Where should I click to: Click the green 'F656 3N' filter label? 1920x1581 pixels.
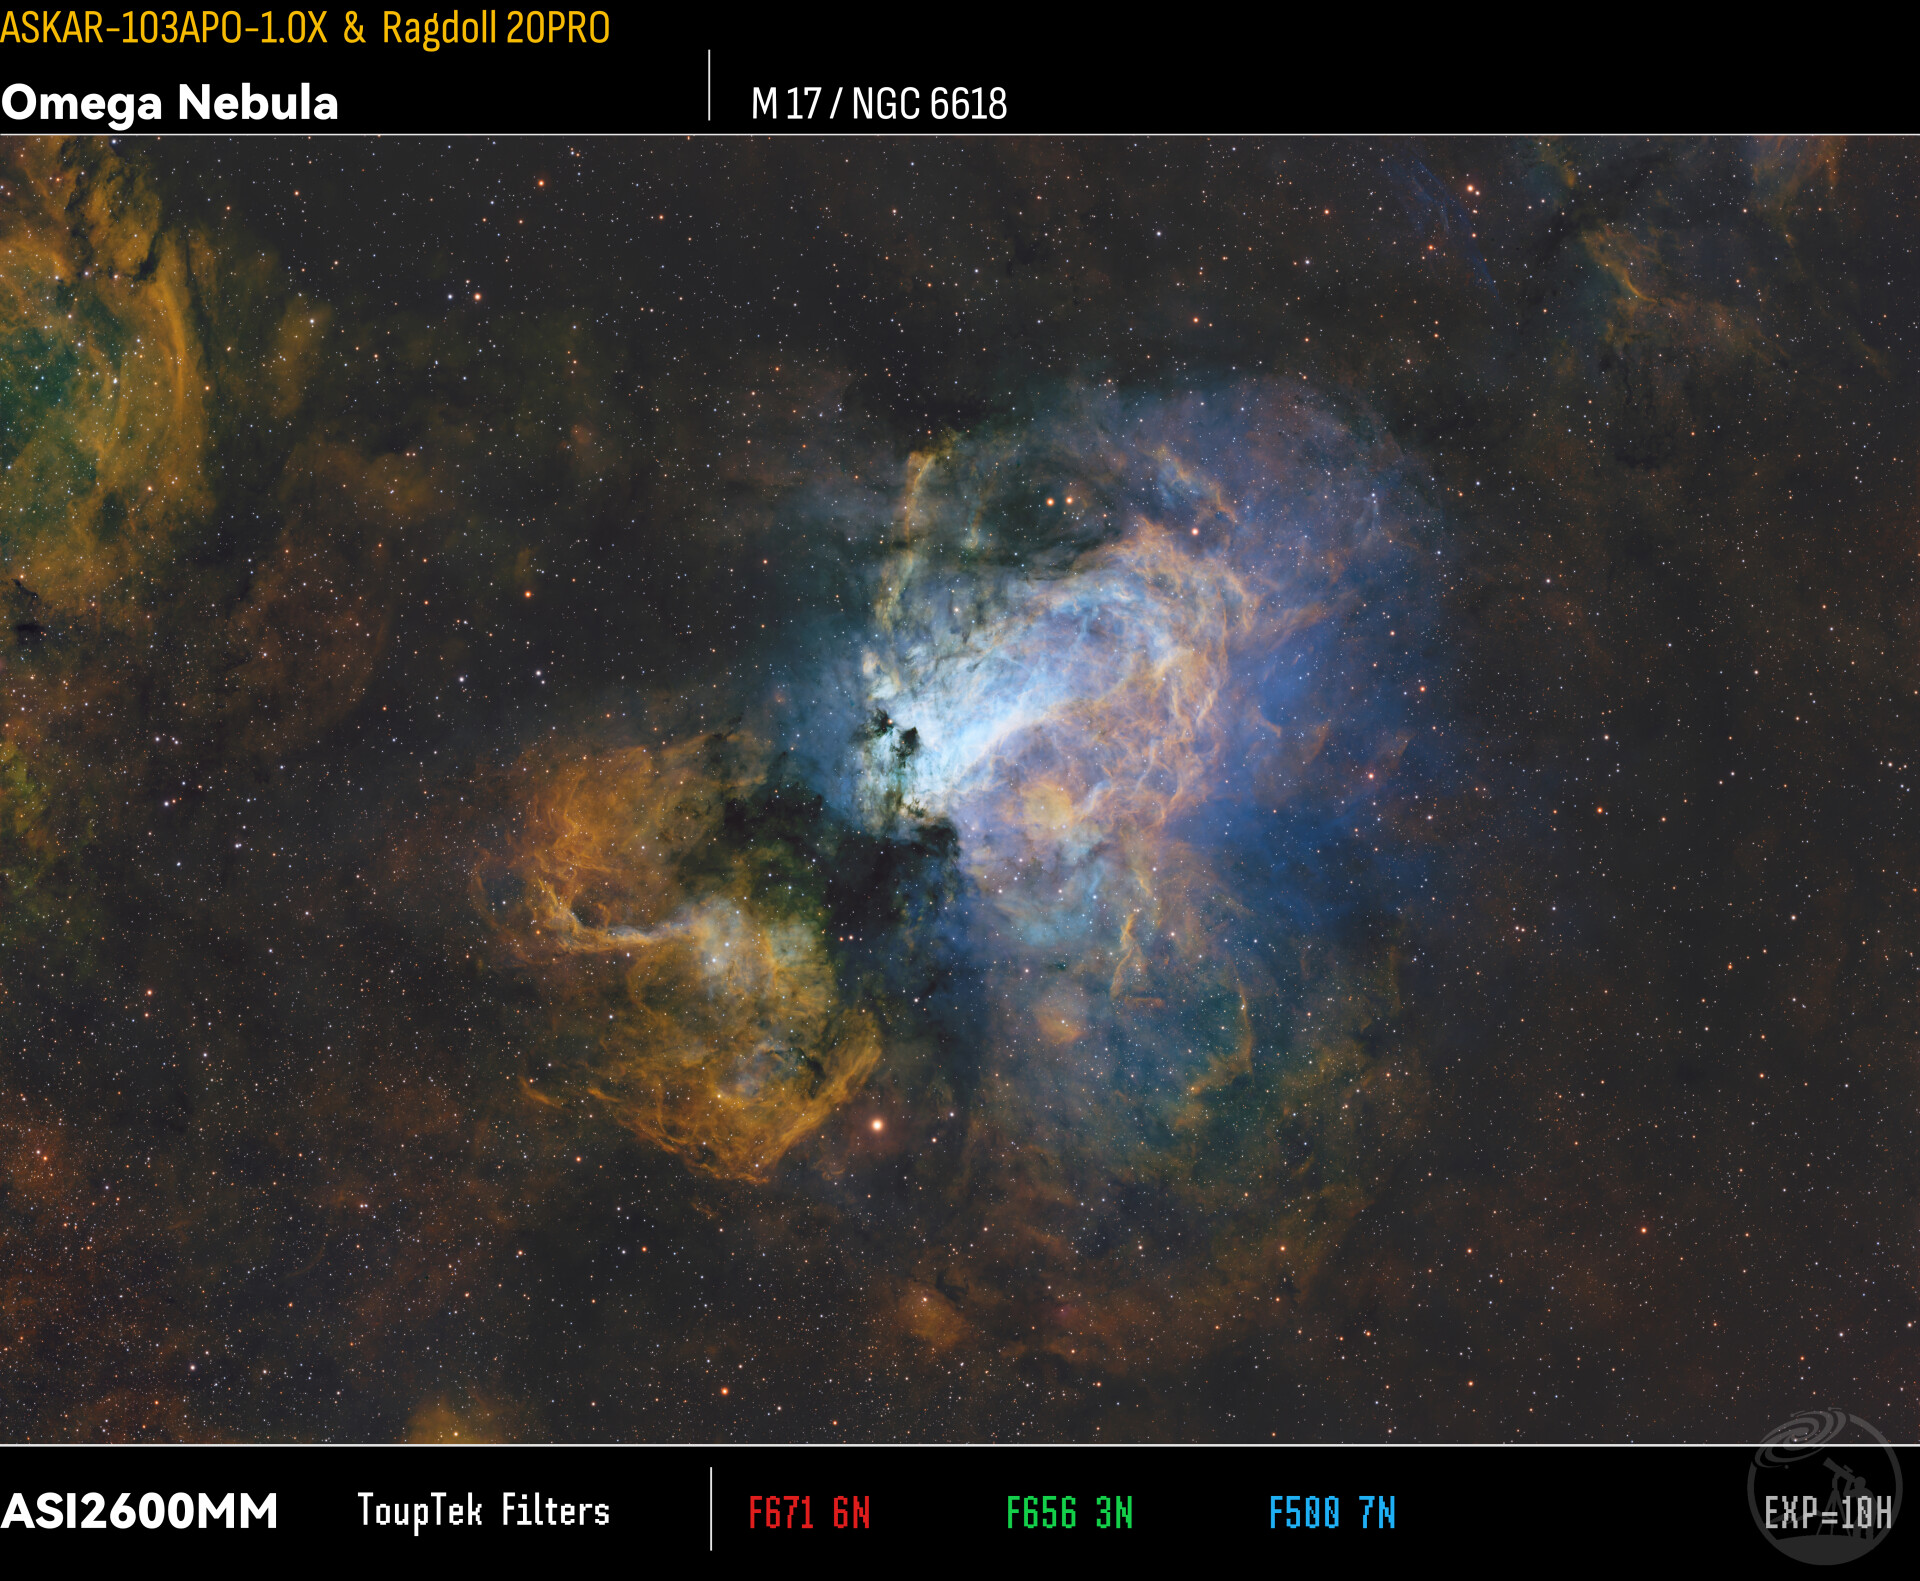(1069, 1513)
